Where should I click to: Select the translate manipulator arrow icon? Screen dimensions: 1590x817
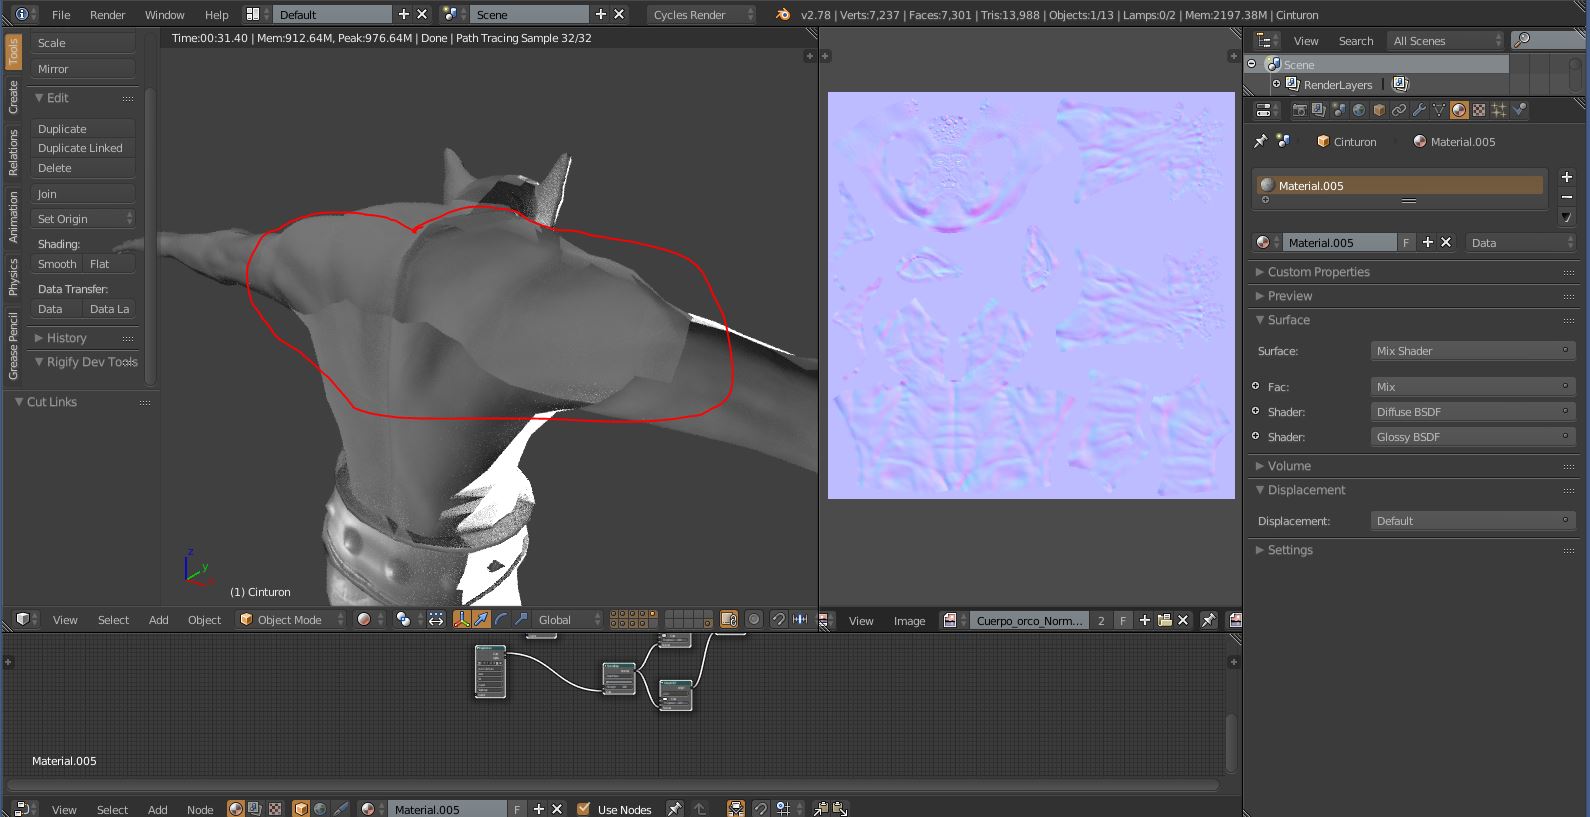pos(481,620)
